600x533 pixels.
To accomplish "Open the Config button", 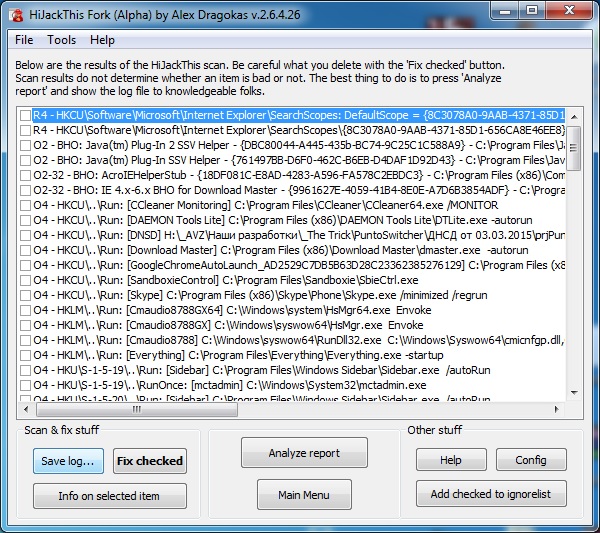I will [531, 460].
